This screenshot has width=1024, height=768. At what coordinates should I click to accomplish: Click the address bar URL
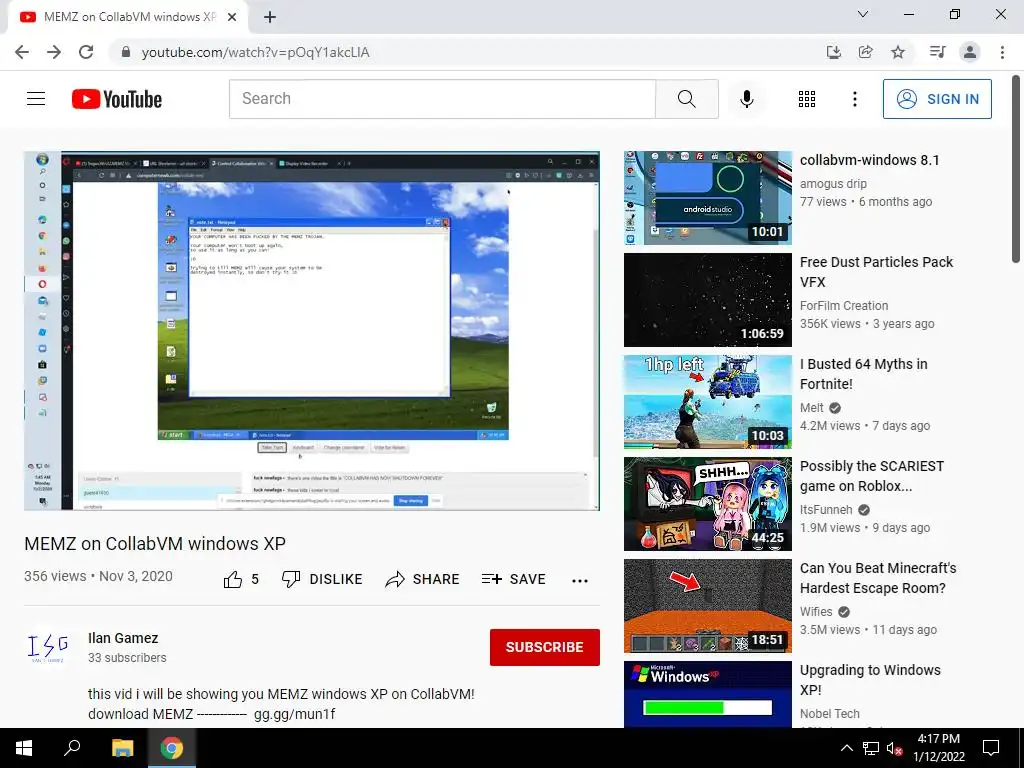[x=255, y=52]
